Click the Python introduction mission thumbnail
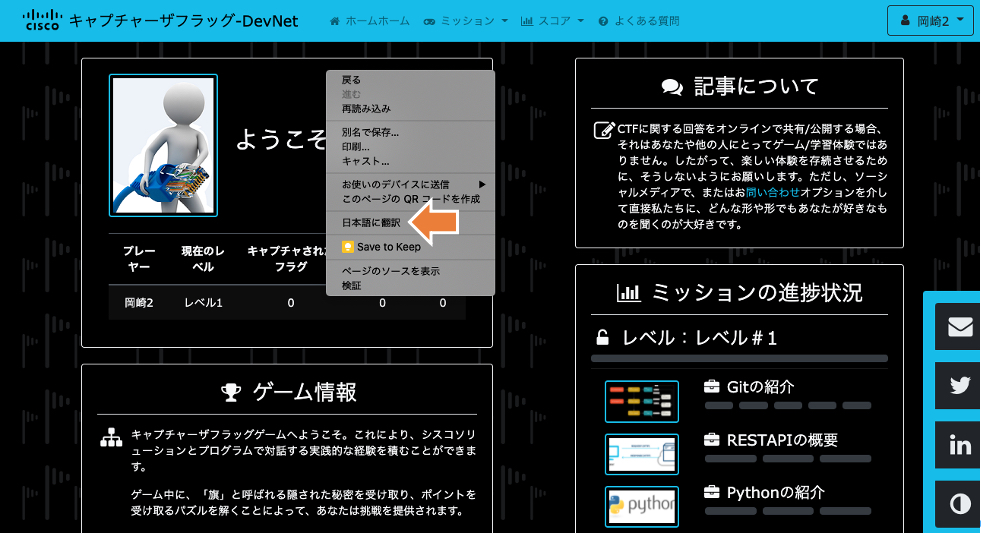 [641, 506]
